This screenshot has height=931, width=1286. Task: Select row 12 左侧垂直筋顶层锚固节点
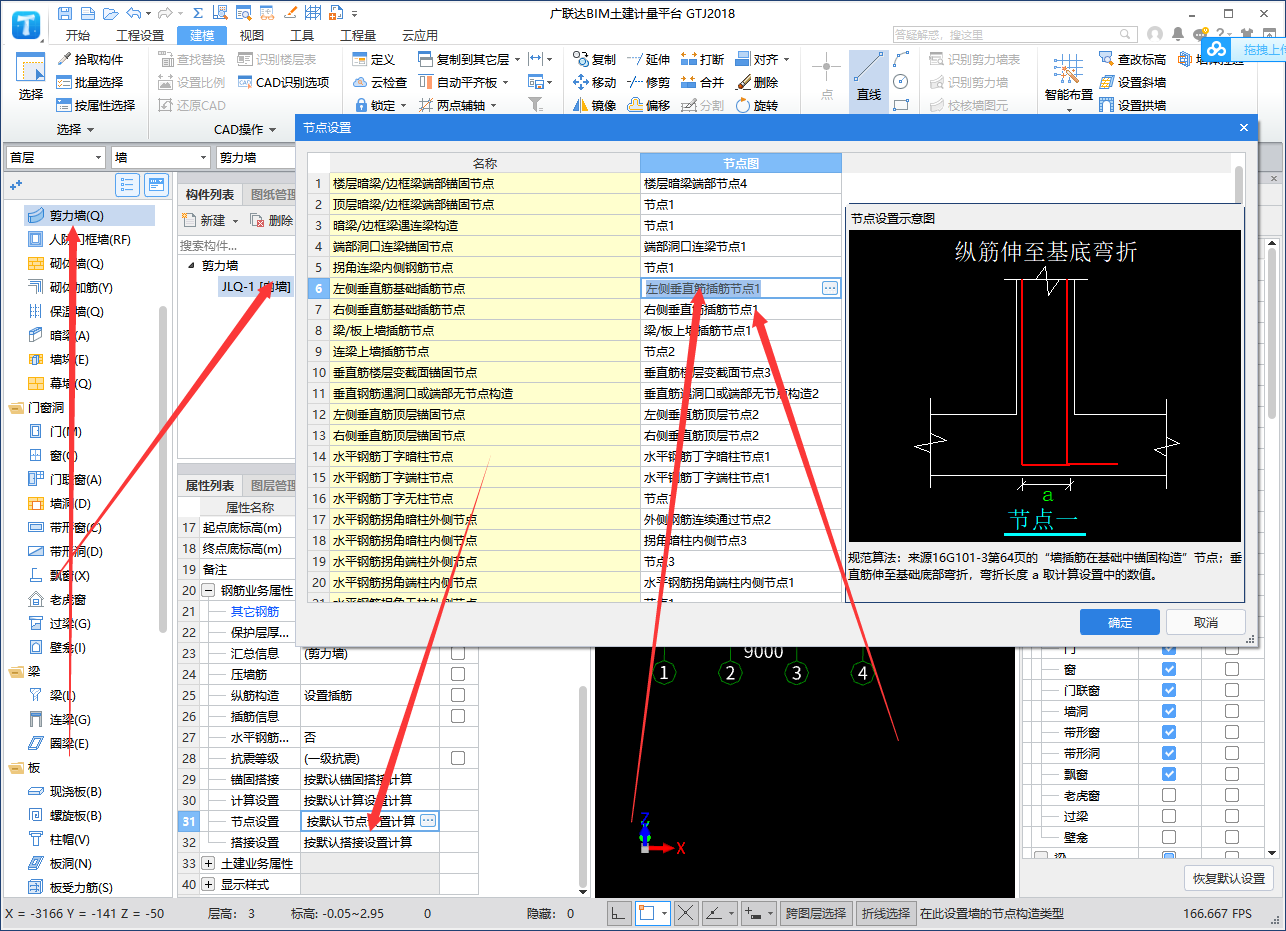pyautogui.click(x=574, y=414)
